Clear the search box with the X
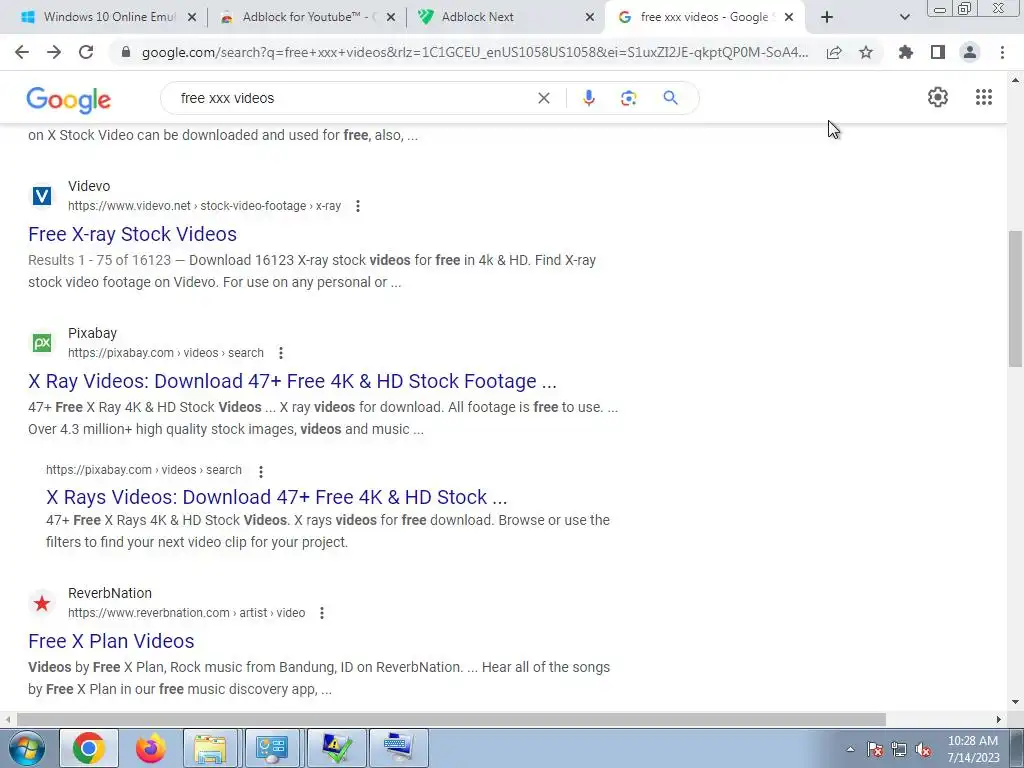The width and height of the screenshot is (1024, 768). 543,98
